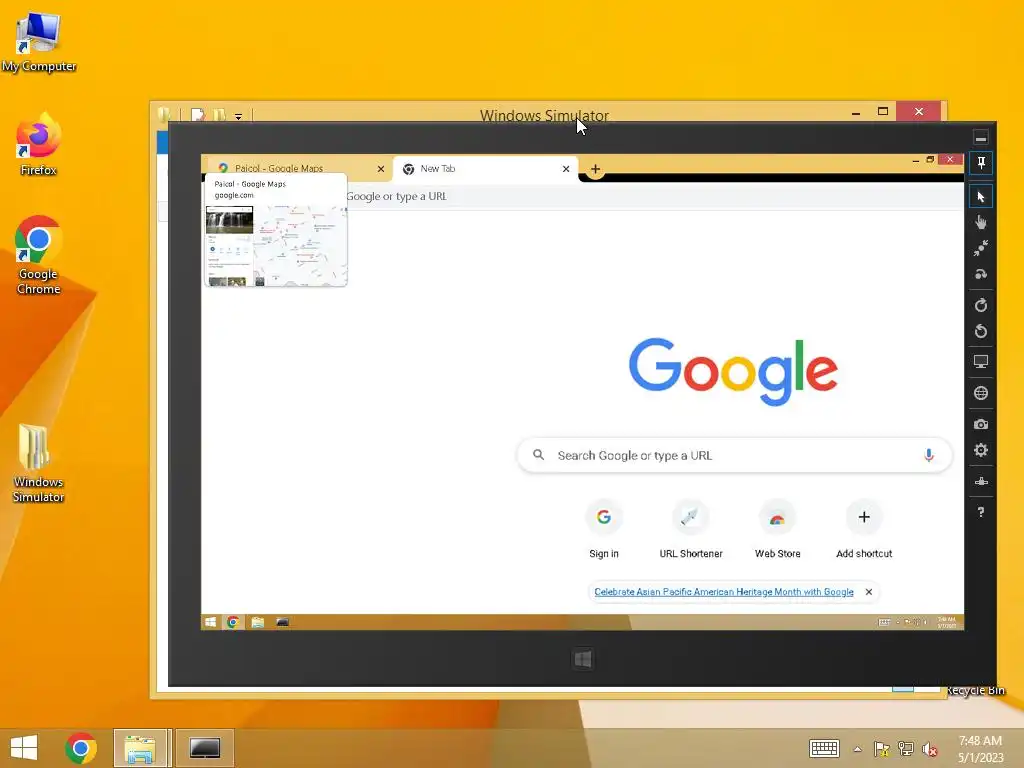Open screenshot settings gear icon
The height and width of the screenshot is (768, 1024).
[980, 450]
